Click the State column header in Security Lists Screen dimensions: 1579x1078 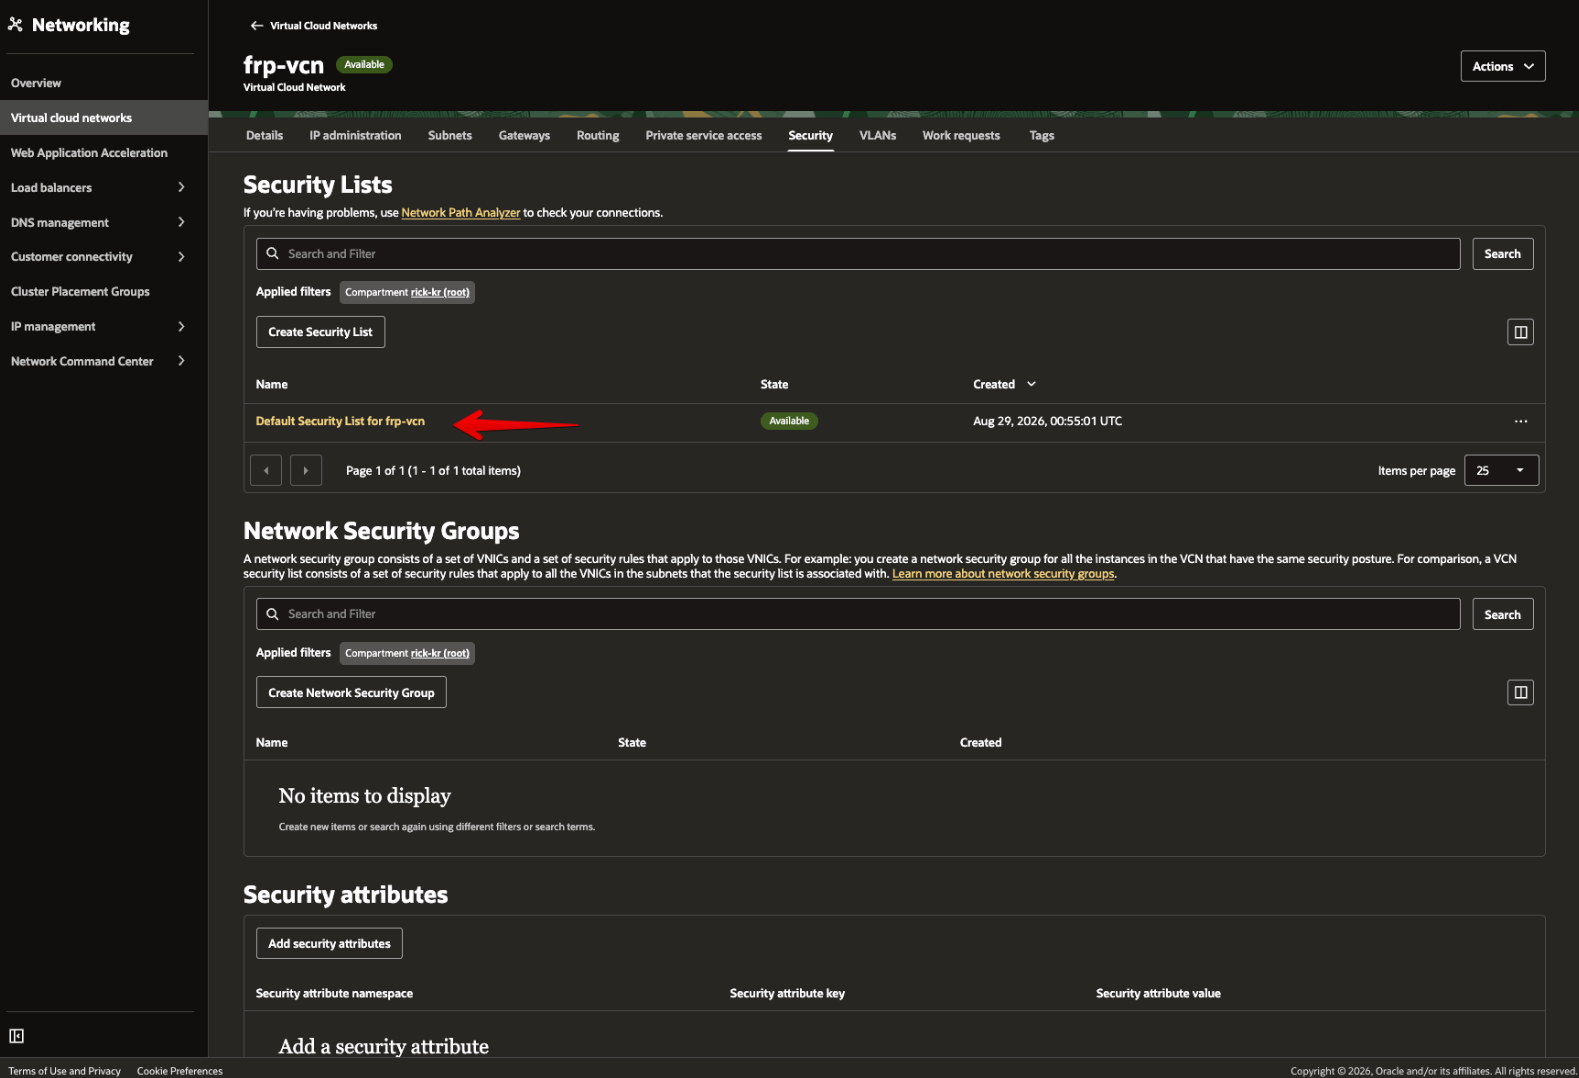pos(774,384)
